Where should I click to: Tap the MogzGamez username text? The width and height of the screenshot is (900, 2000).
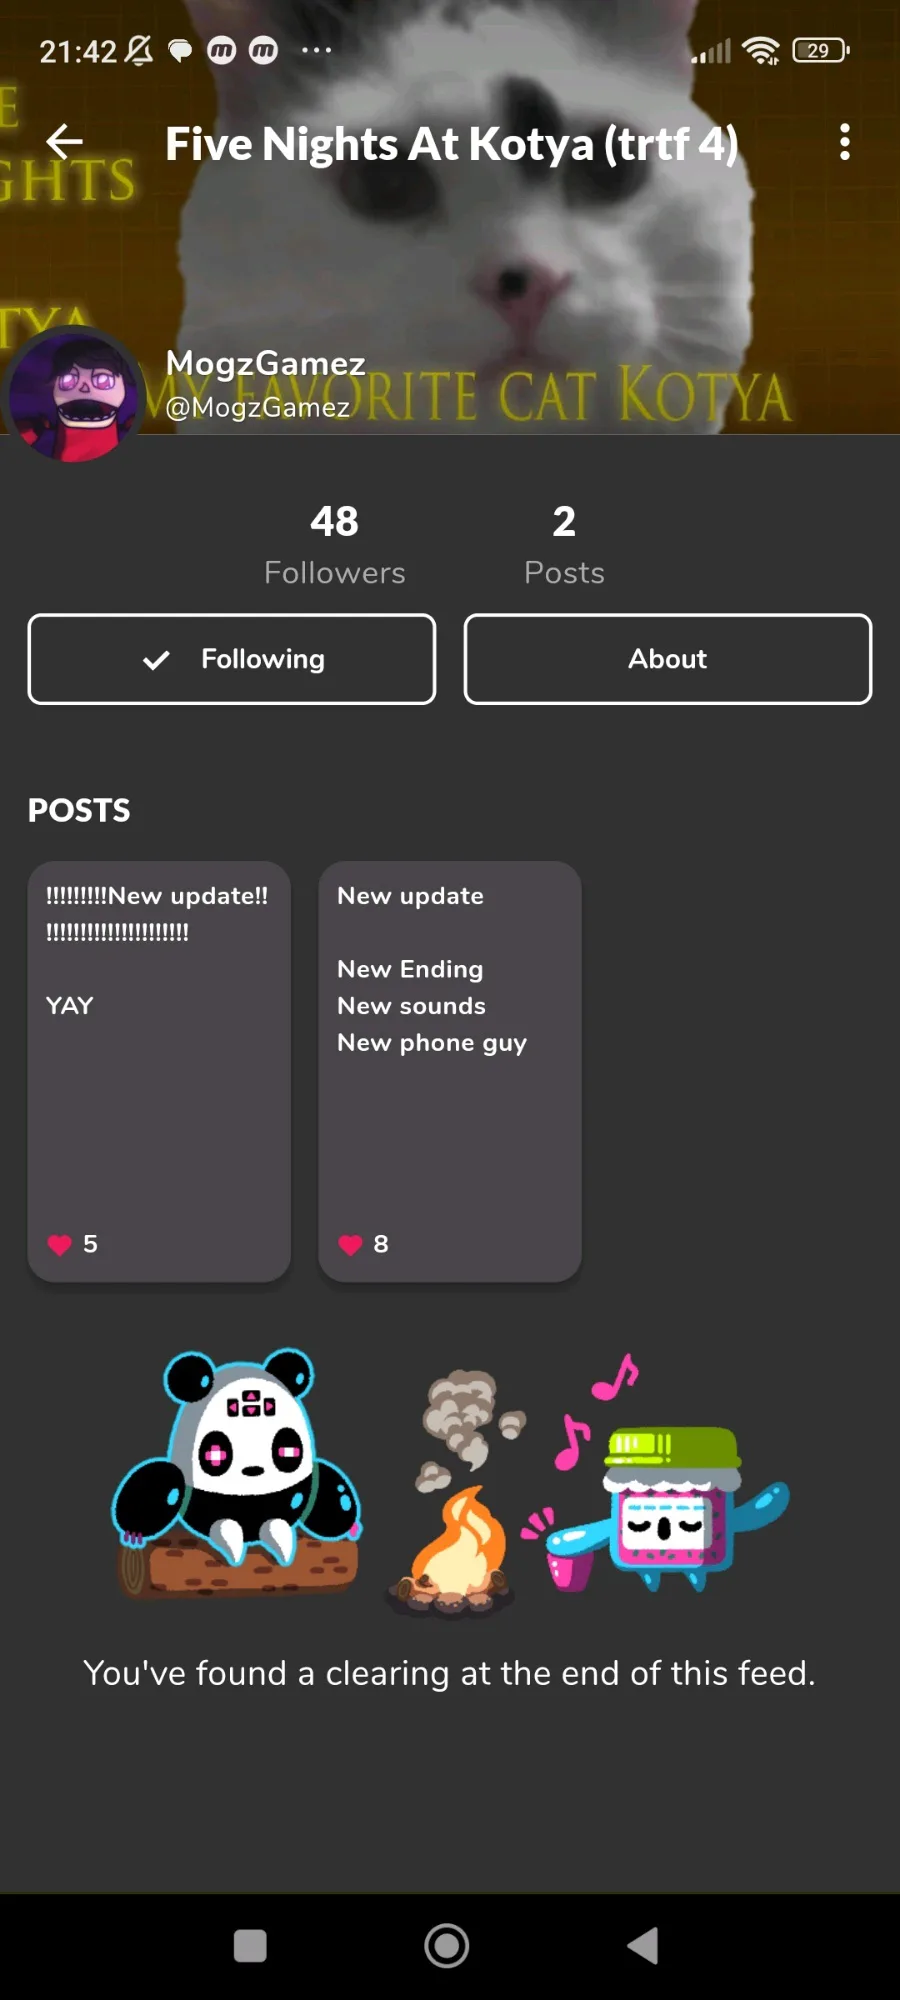[265, 363]
